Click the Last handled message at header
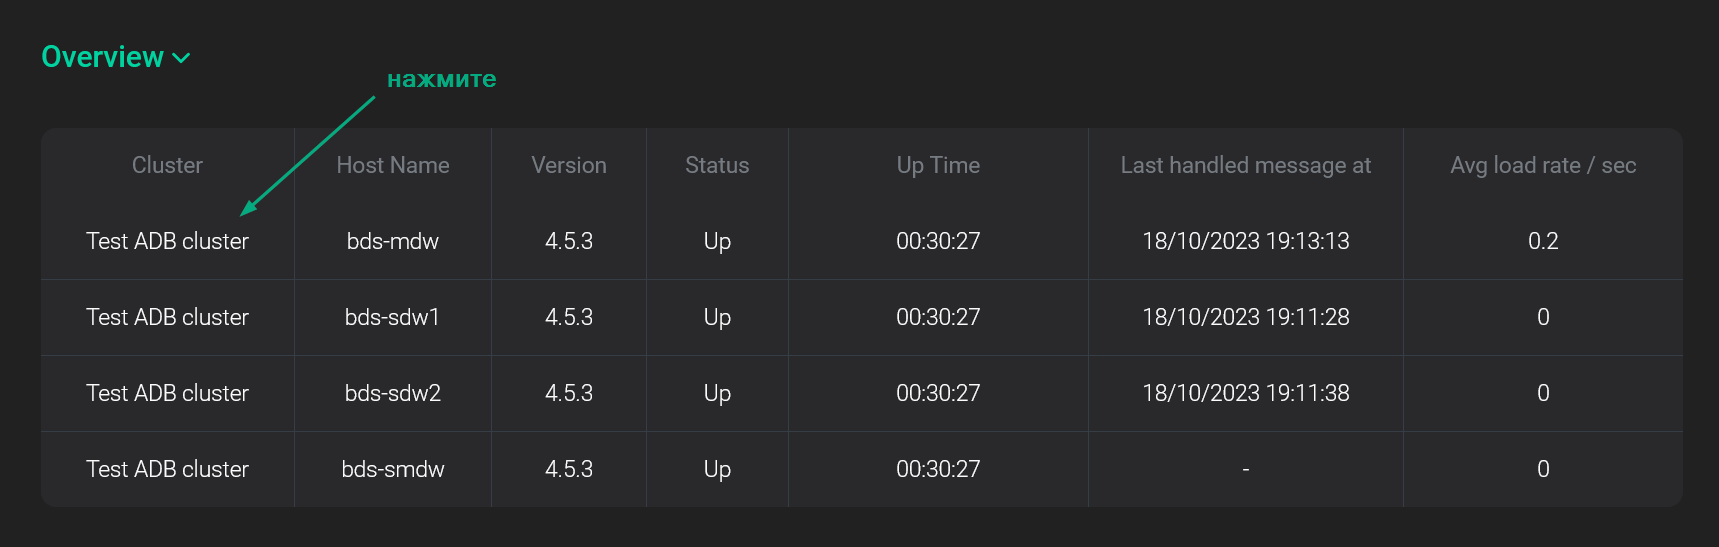 [1246, 165]
